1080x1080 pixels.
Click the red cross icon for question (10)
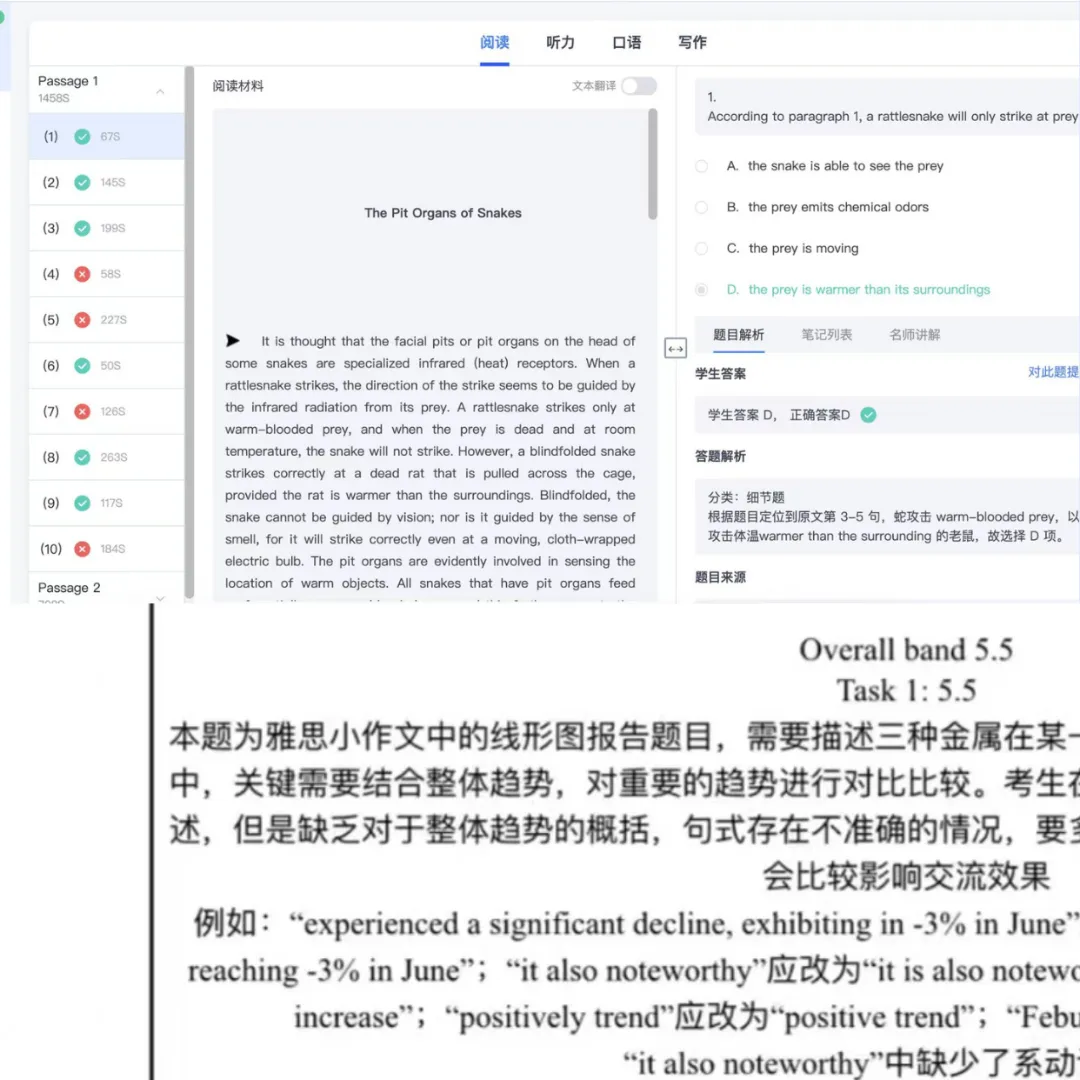(x=82, y=549)
